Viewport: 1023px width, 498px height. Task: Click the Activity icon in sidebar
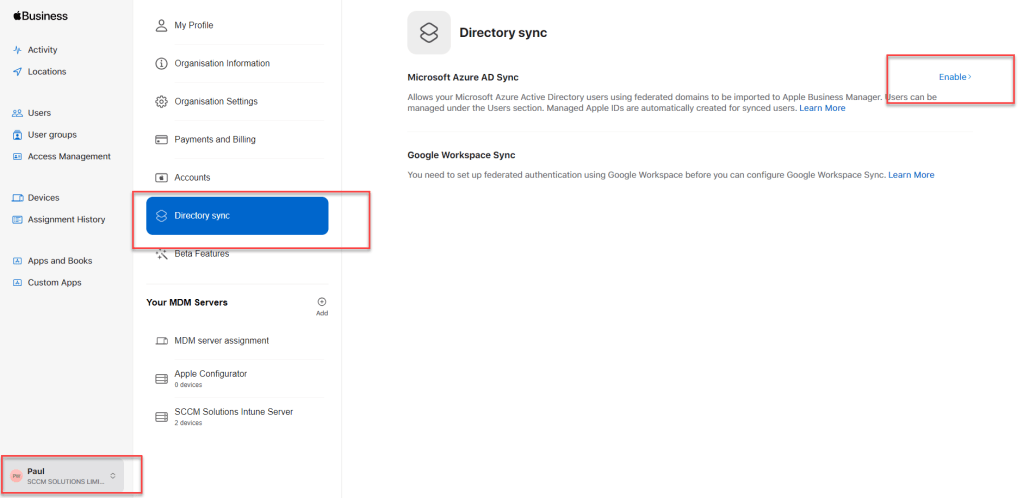pos(17,50)
